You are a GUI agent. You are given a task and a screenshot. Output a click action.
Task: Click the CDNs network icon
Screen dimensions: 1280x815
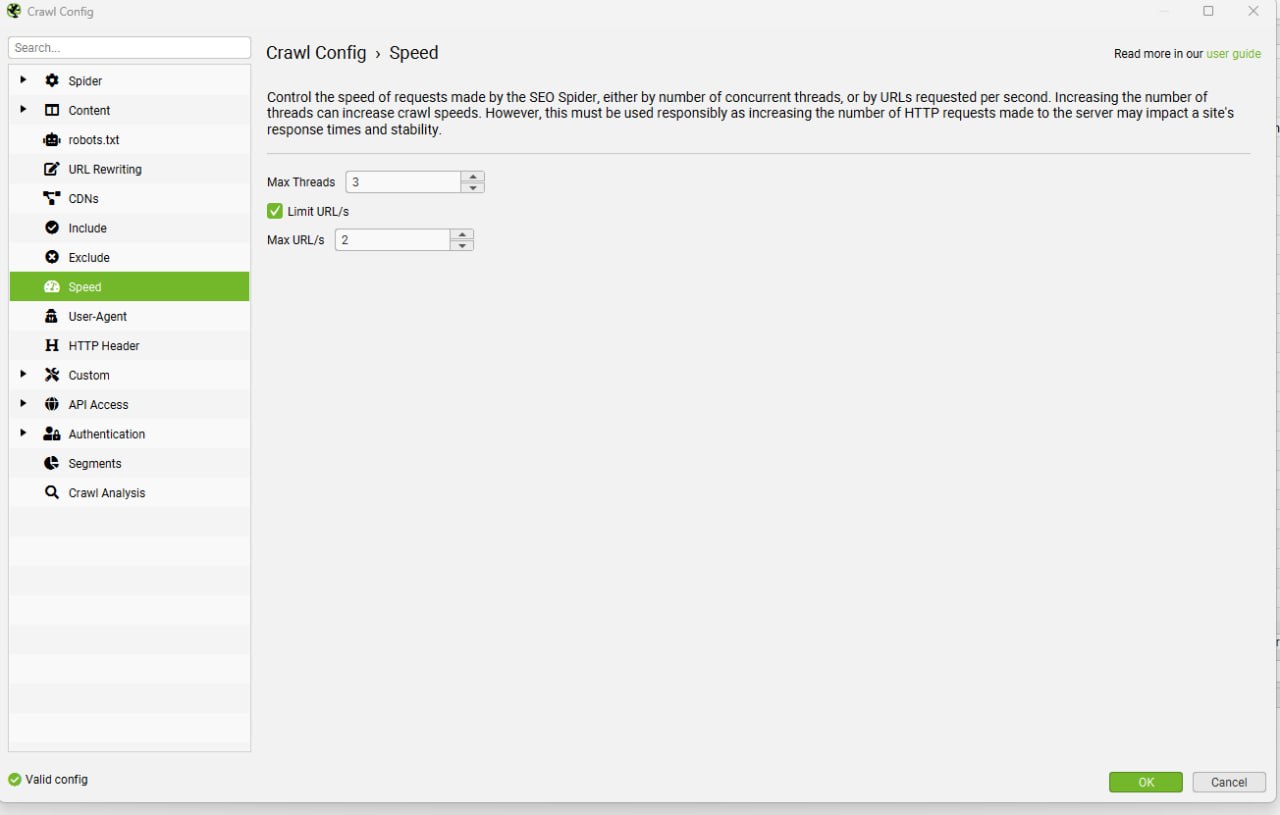52,198
